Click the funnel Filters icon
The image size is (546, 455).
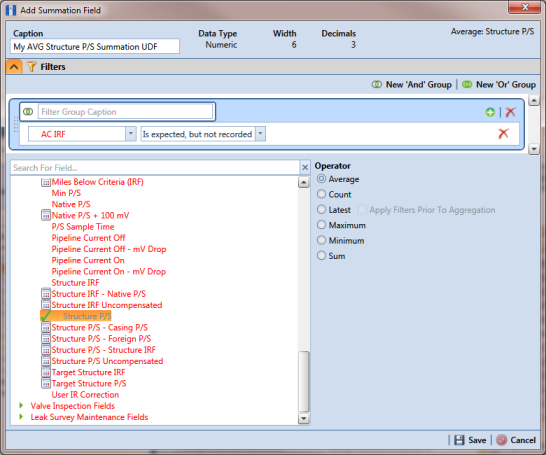[x=32, y=66]
